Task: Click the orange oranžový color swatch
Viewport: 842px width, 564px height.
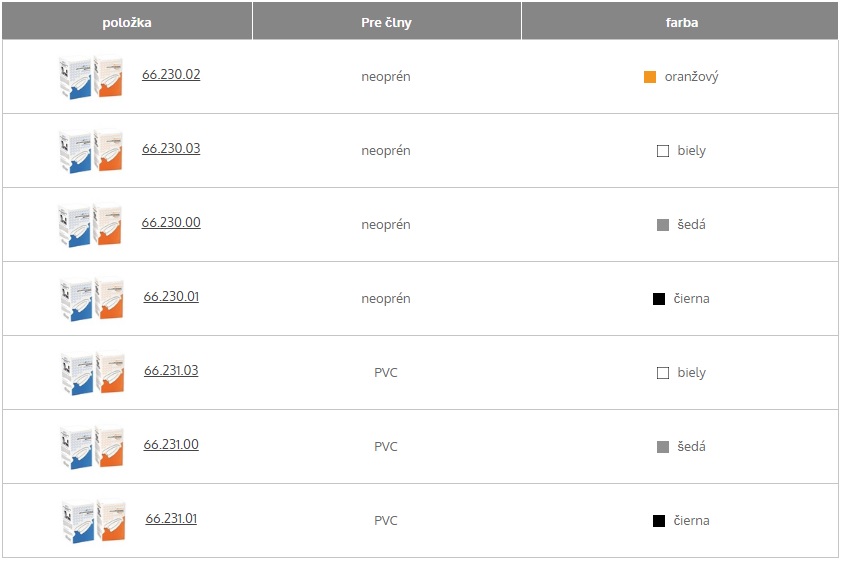Action: tap(650, 77)
